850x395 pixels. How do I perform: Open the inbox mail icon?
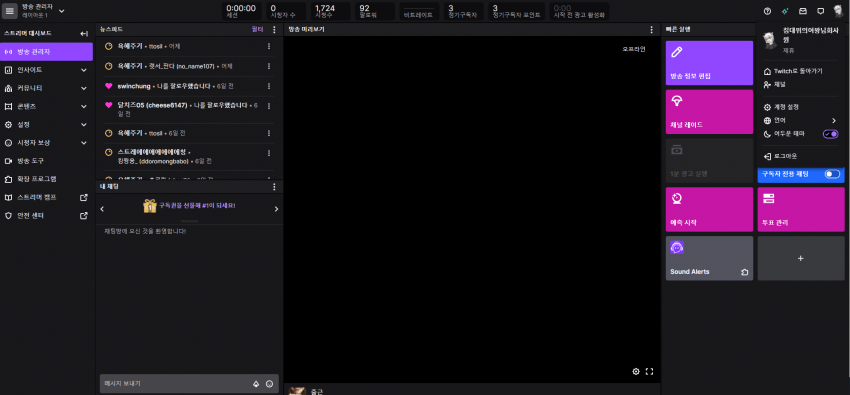[803, 11]
